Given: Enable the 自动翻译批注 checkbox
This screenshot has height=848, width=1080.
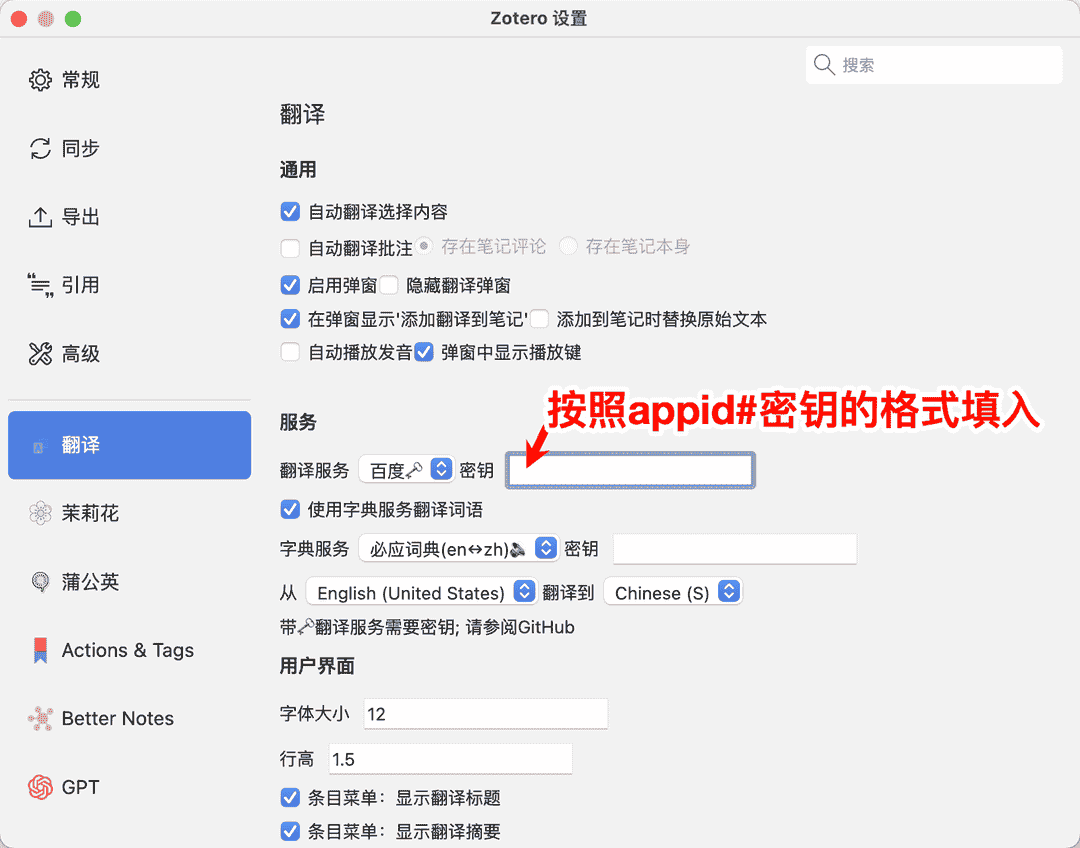Looking at the screenshot, I should tap(290, 247).
